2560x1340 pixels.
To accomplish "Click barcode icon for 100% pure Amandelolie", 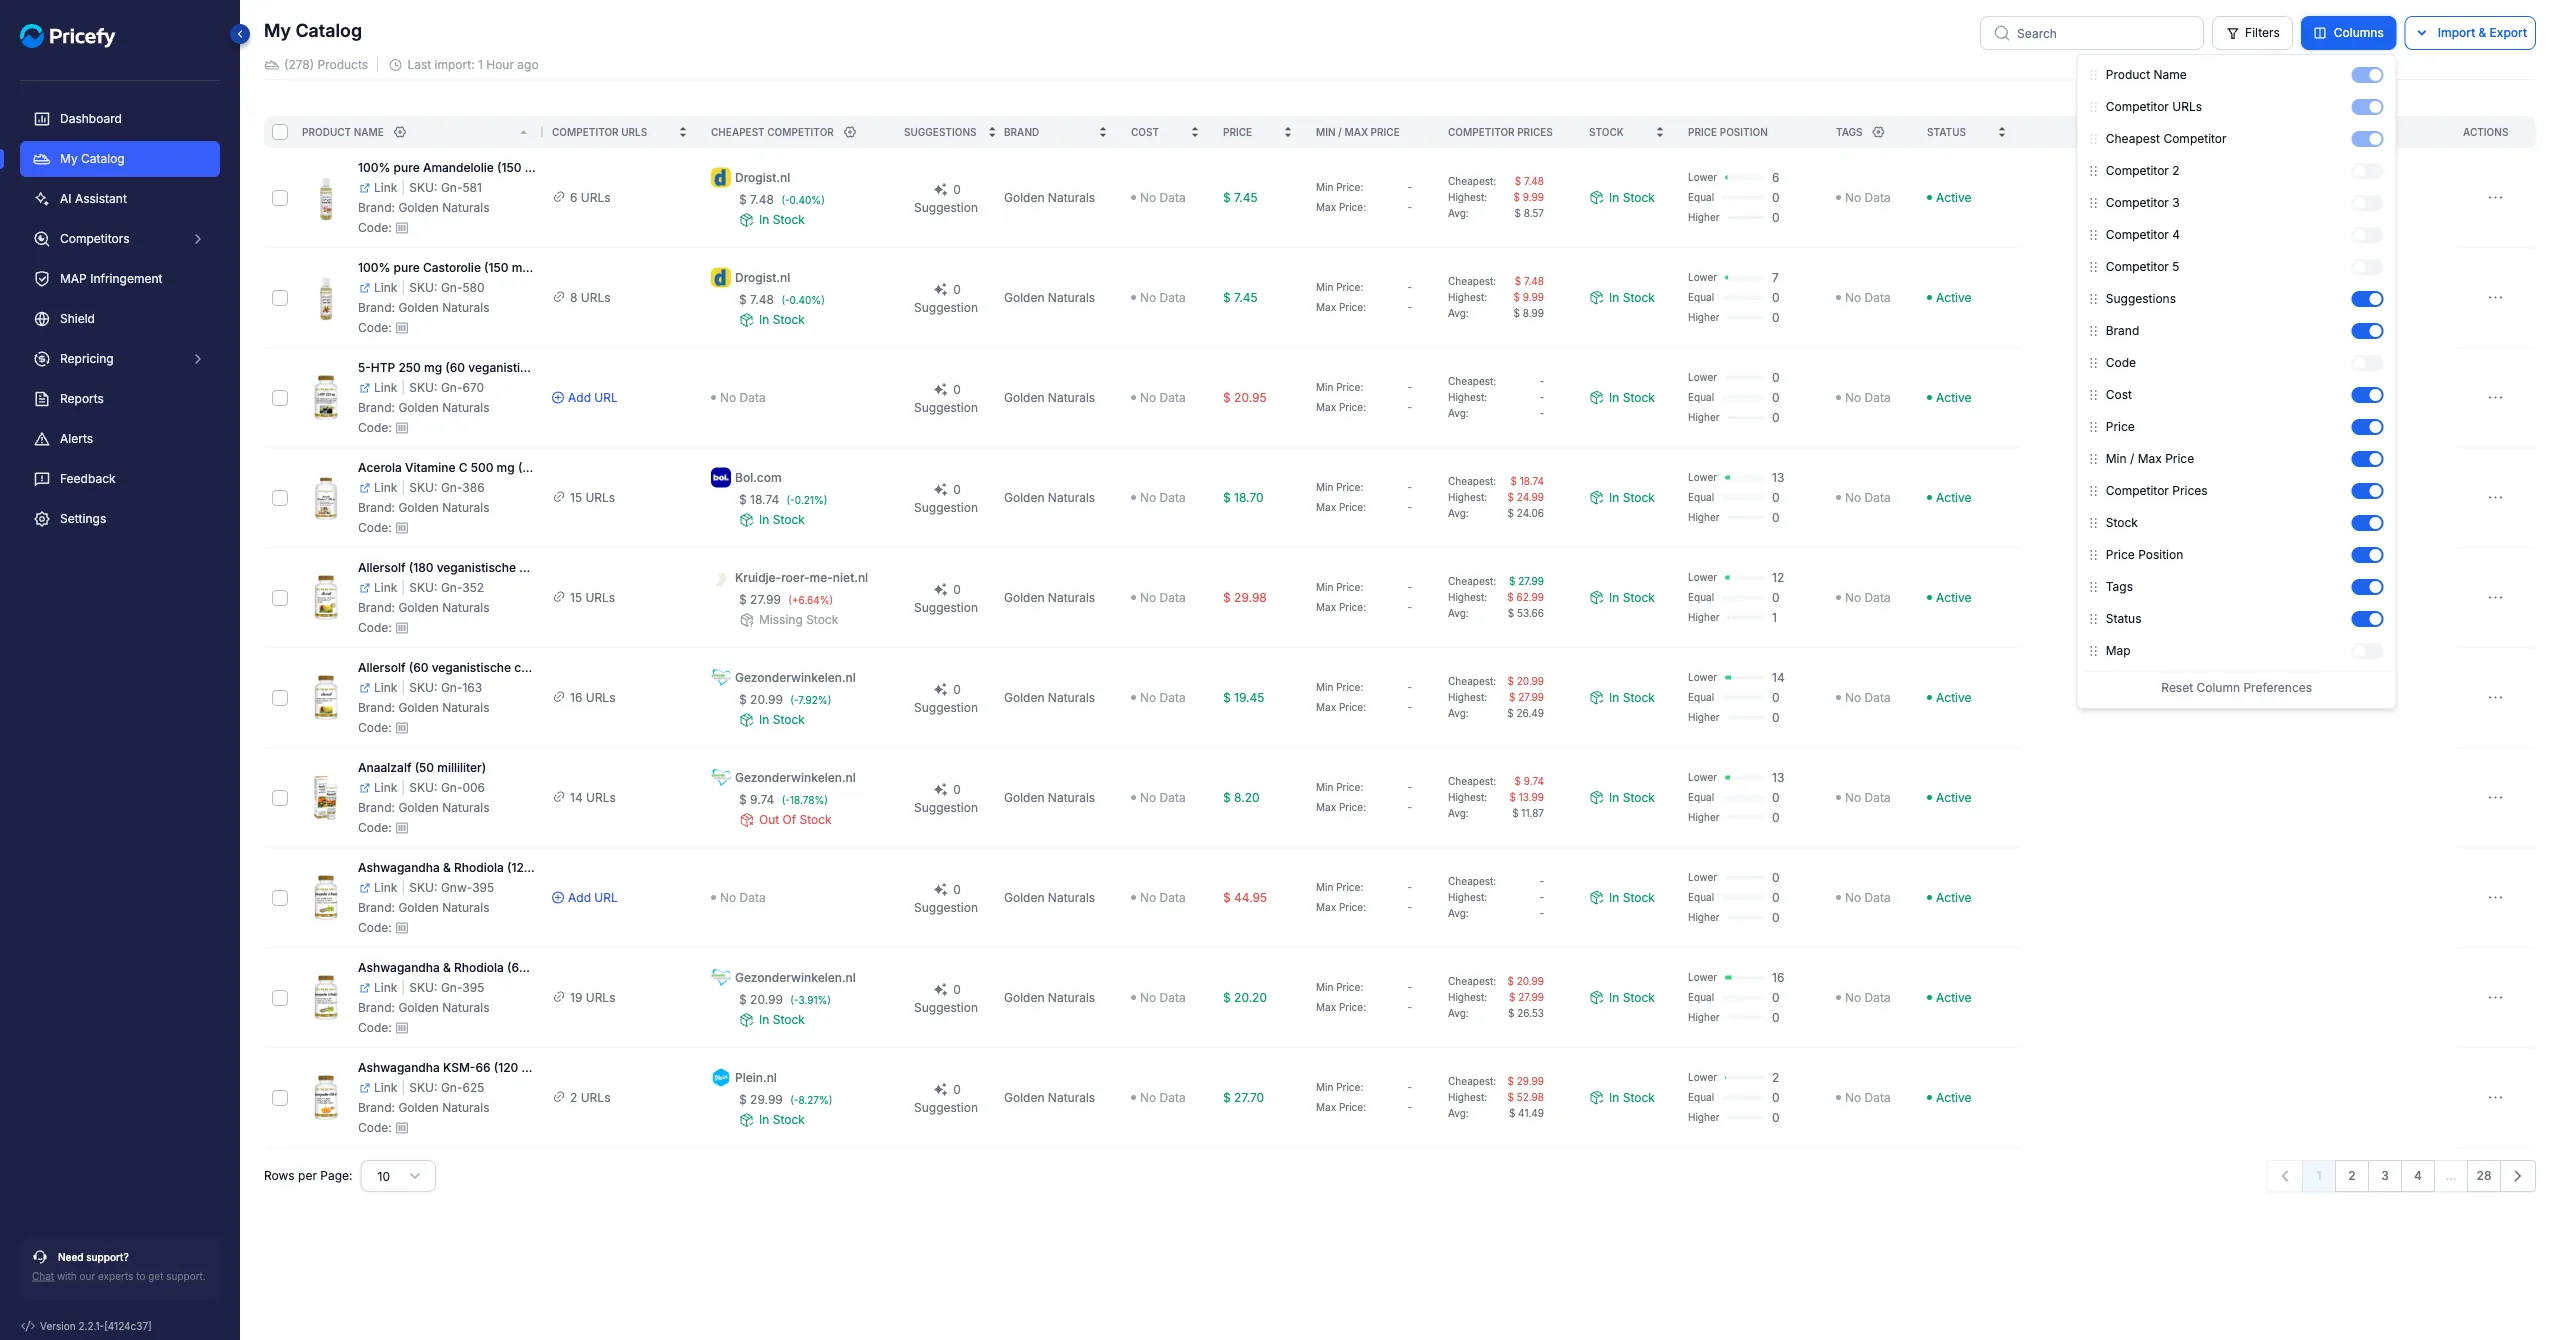I will coord(402,228).
